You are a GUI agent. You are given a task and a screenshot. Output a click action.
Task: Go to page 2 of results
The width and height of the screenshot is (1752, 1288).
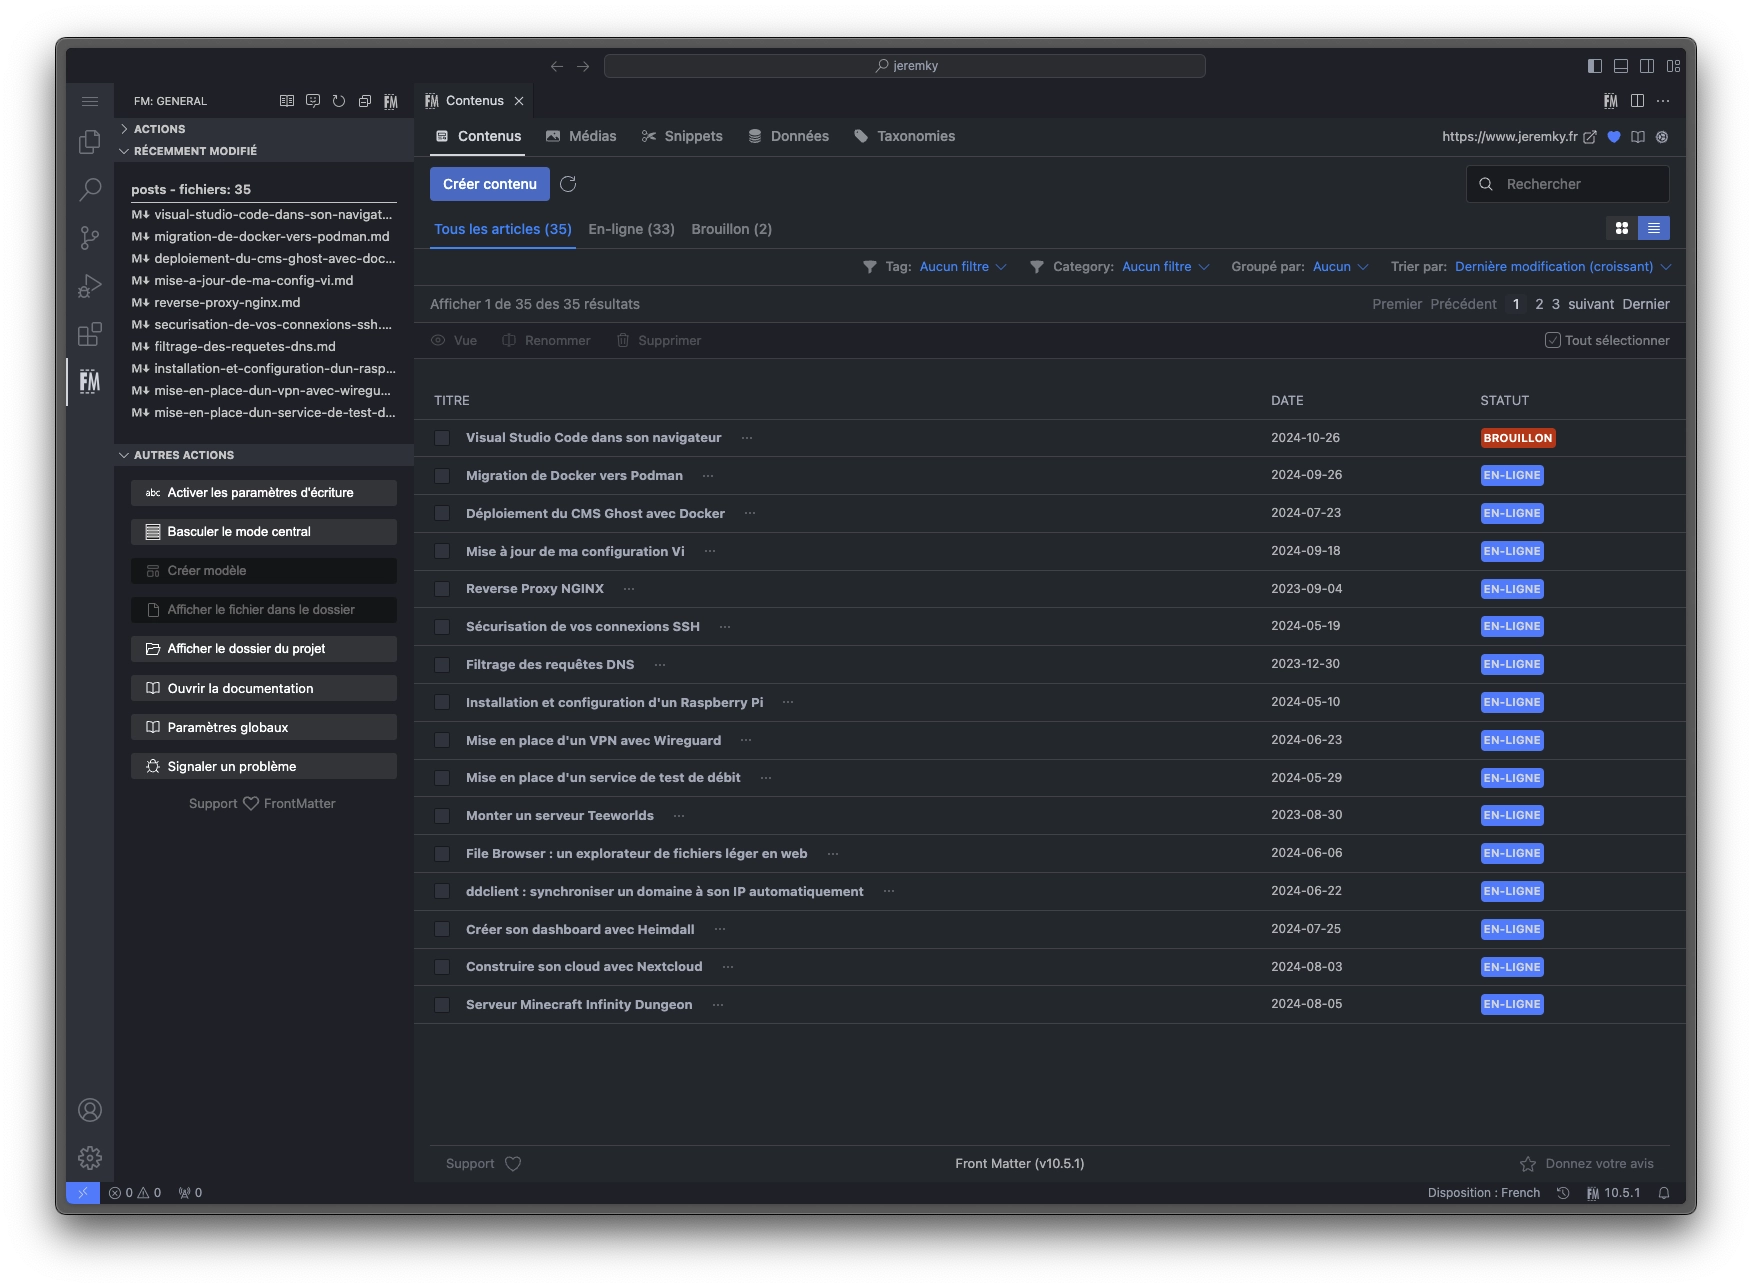[1539, 304]
